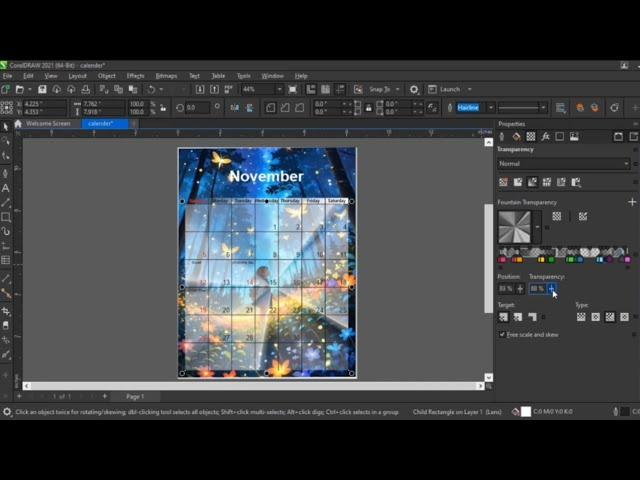Open the Bitmaps menu
Image resolution: width=640 pixels, height=480 pixels.
point(166,76)
